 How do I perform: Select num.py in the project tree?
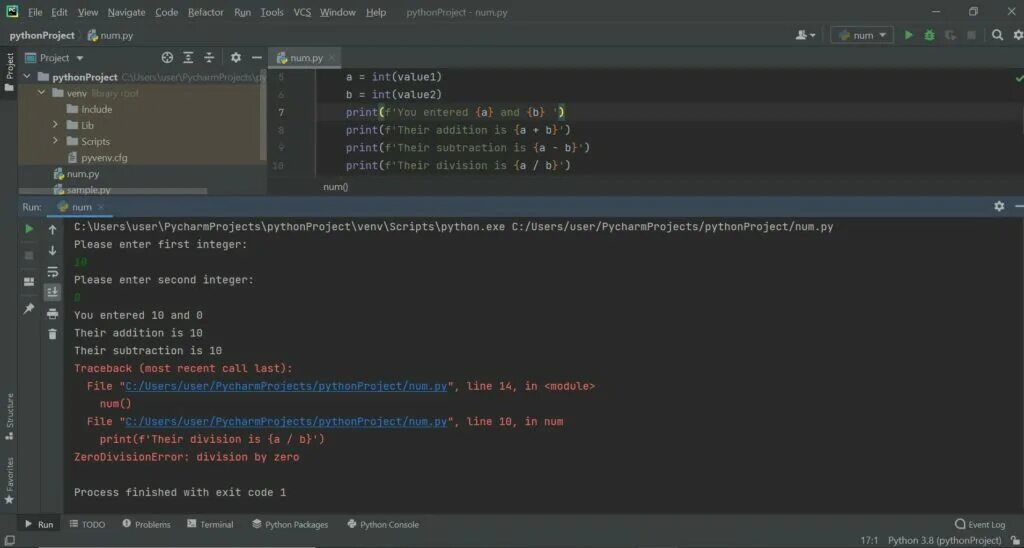coord(76,174)
